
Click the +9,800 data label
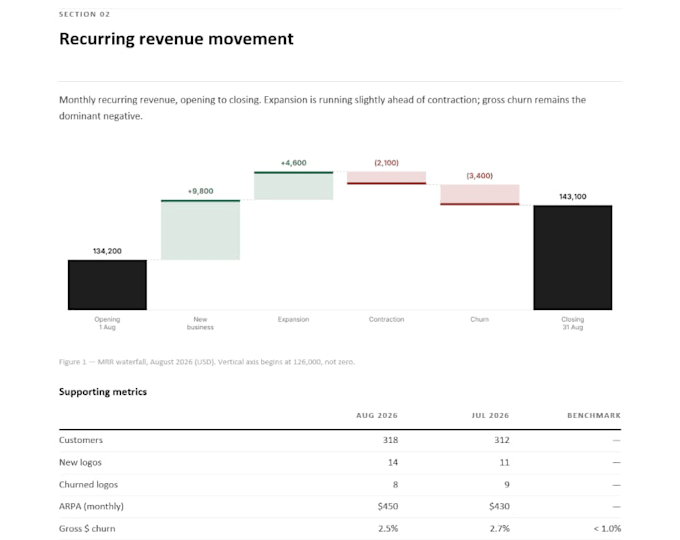(x=200, y=191)
